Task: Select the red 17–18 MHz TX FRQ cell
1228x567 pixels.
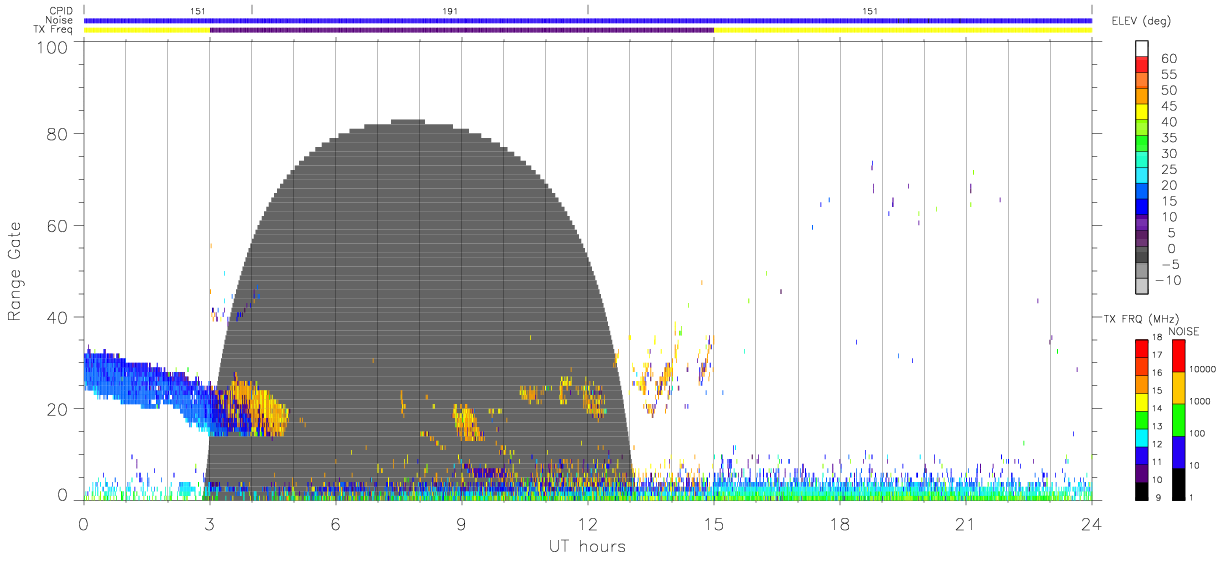Action: click(1142, 347)
